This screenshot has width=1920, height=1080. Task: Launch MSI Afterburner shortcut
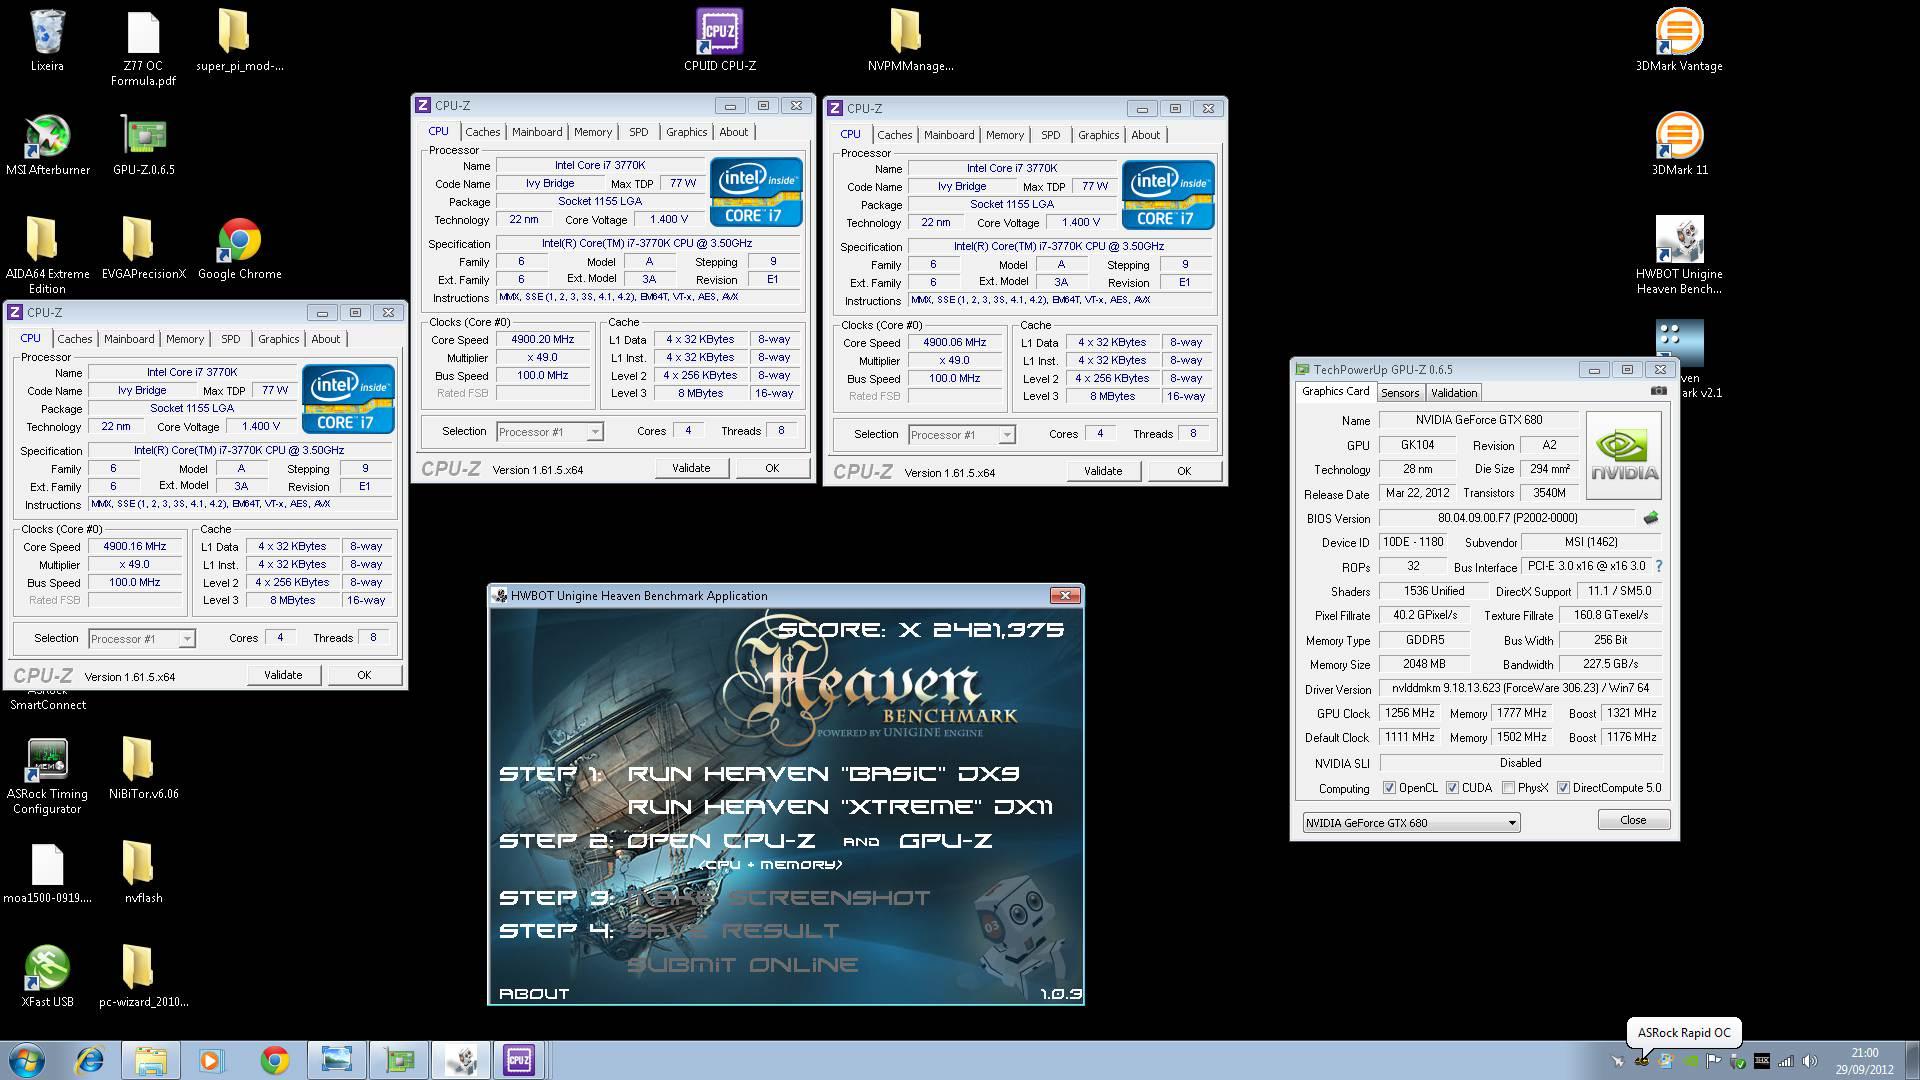[x=47, y=144]
